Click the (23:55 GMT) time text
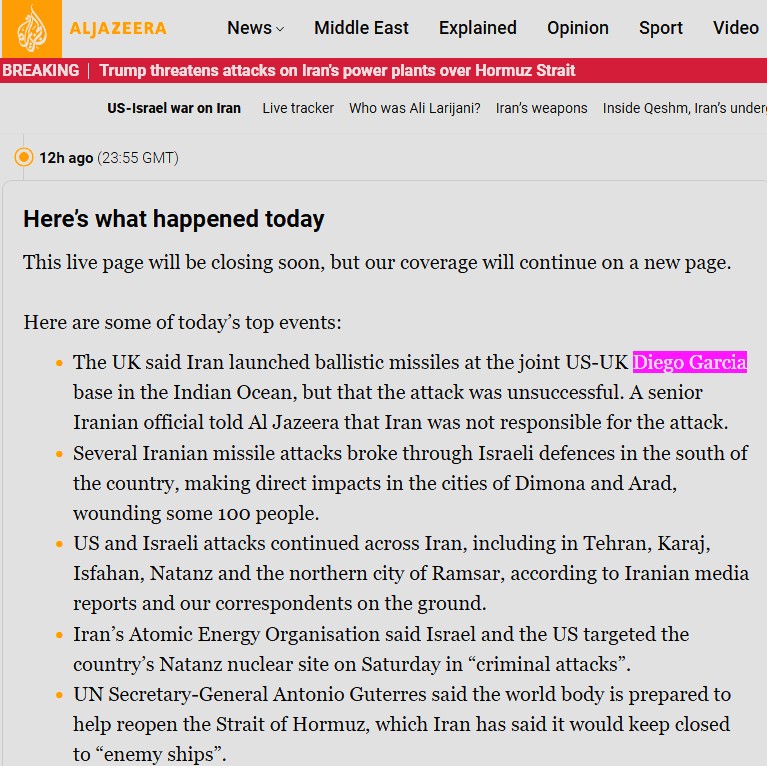The width and height of the screenshot is (767, 766). (x=138, y=158)
